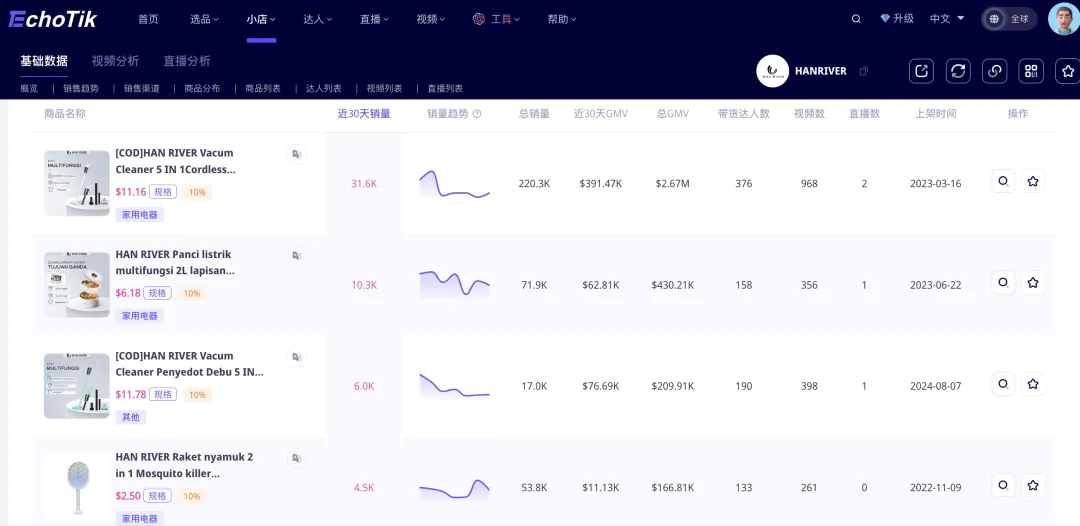Switch to the 视频分析 tab
The width and height of the screenshot is (1080, 526).
(x=115, y=61)
